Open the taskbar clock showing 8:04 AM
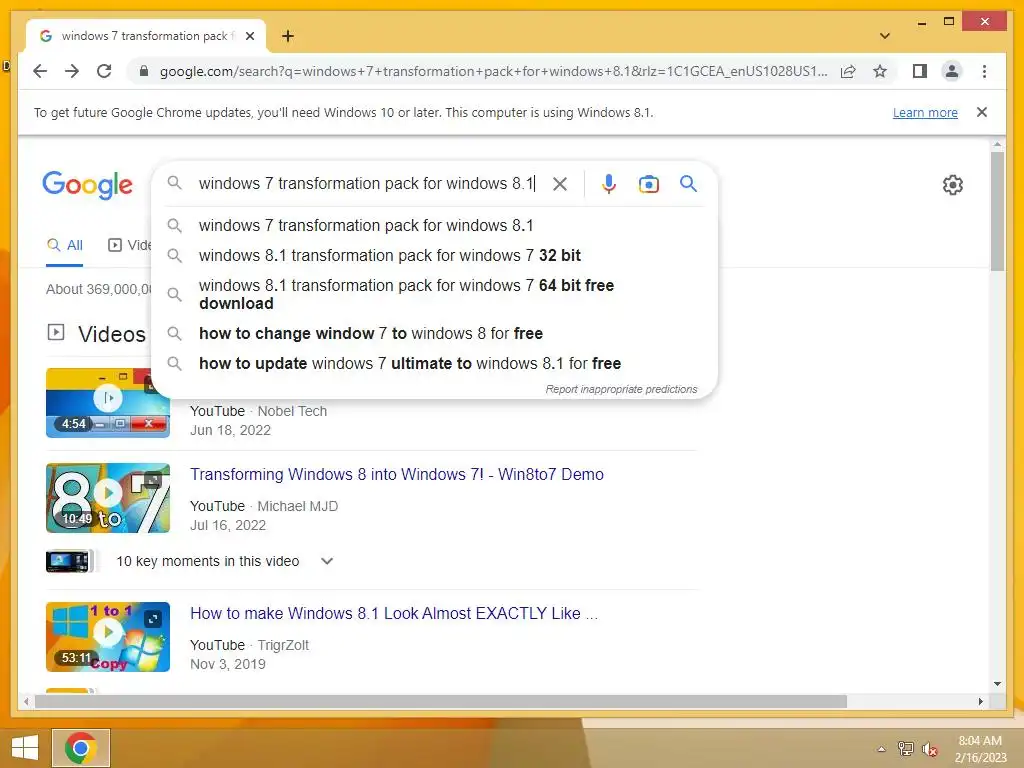Screen dimensions: 1024x768 tap(980, 749)
